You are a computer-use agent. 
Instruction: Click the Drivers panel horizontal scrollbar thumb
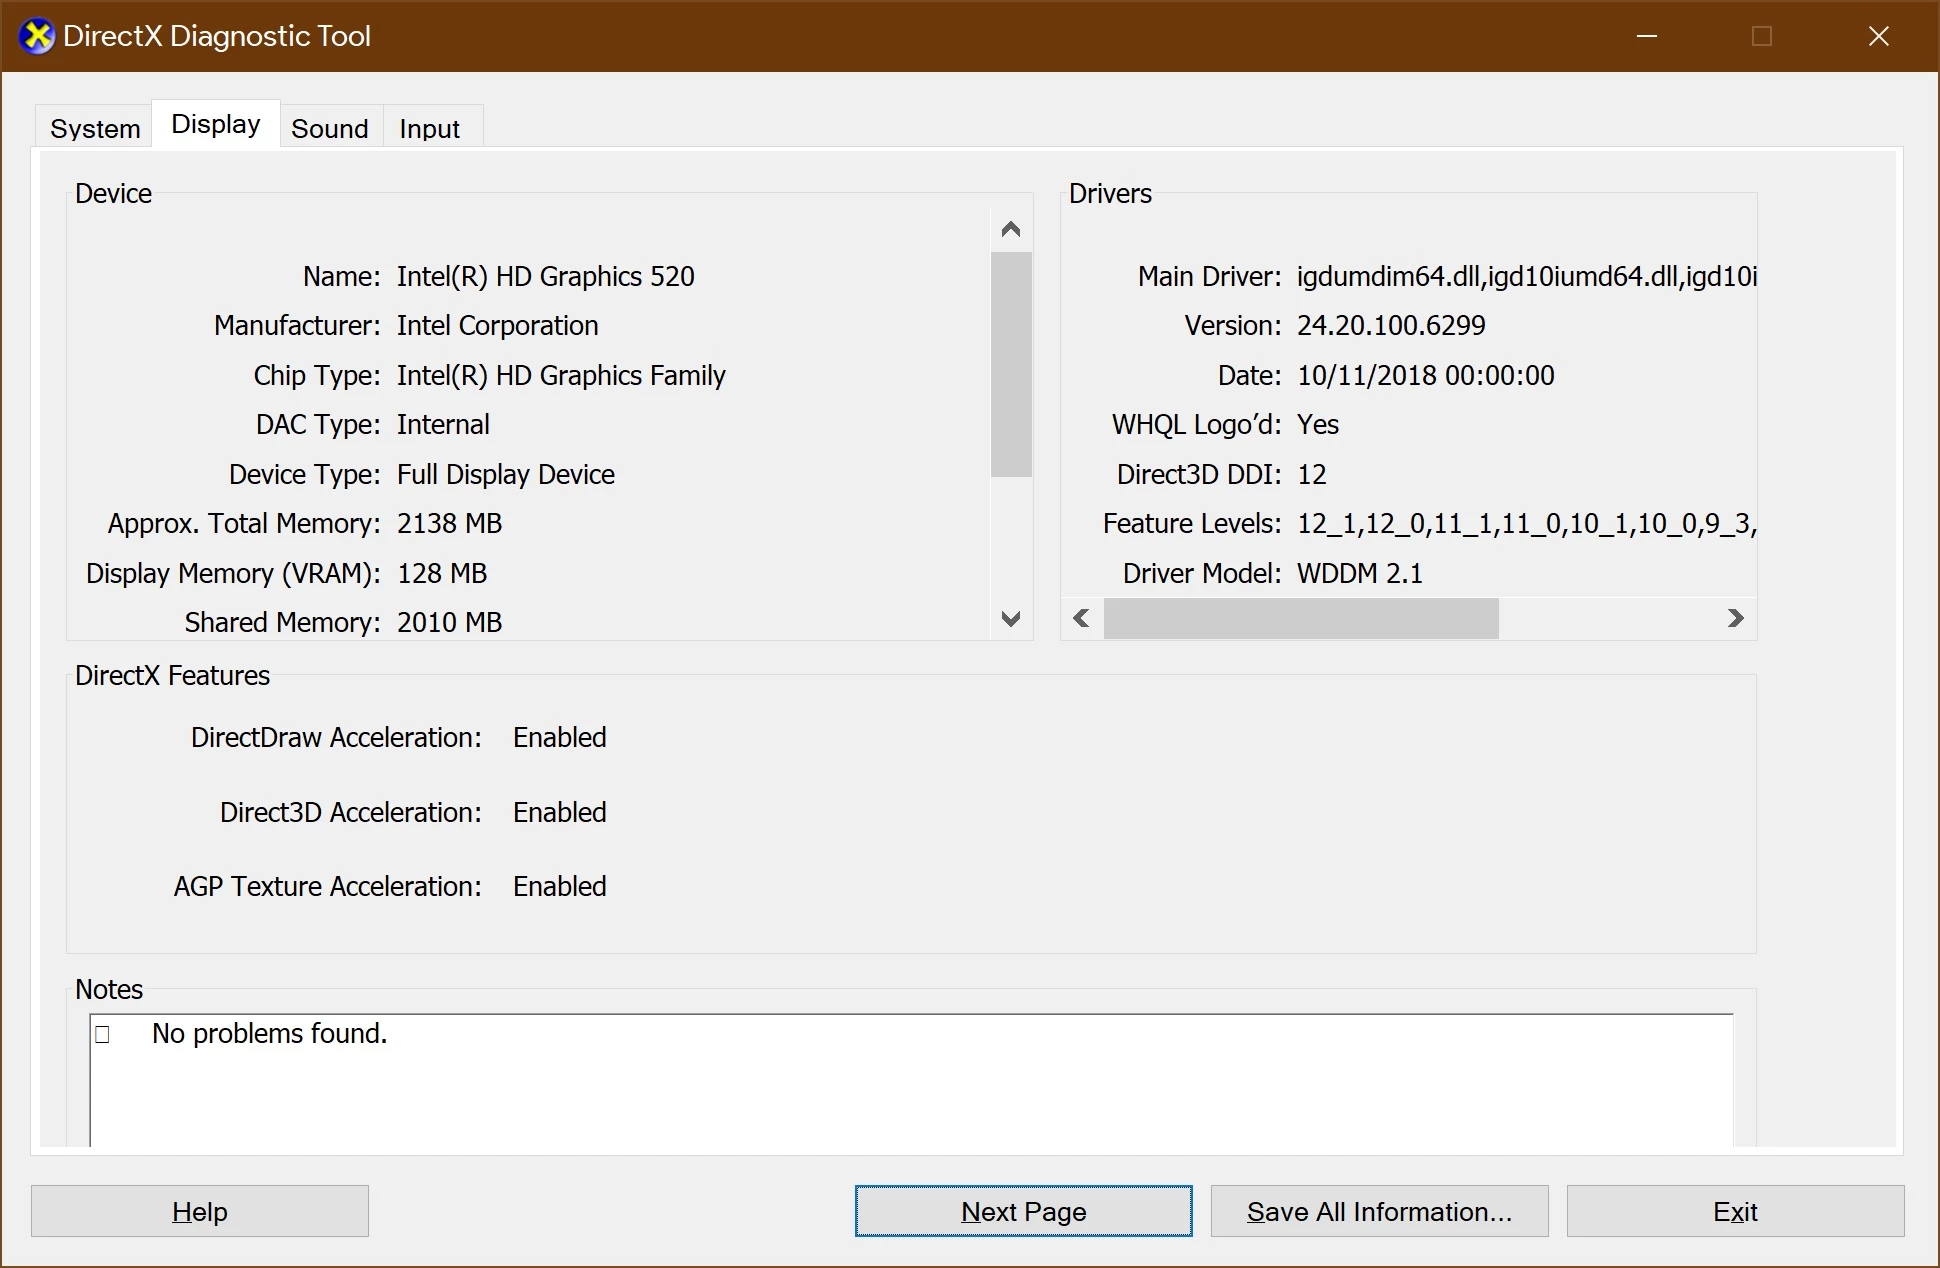[x=1300, y=618]
